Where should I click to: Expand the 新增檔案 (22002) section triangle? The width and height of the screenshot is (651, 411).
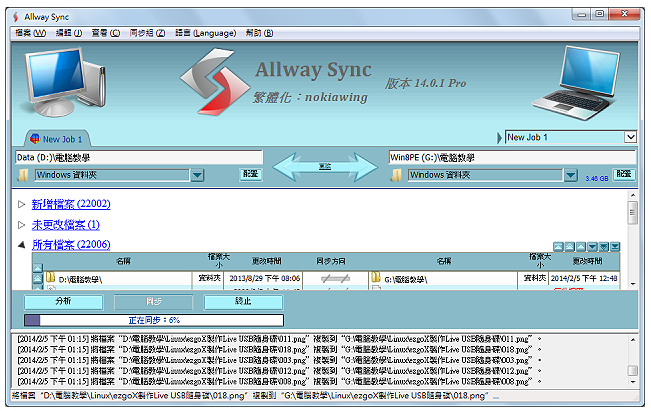[22, 204]
